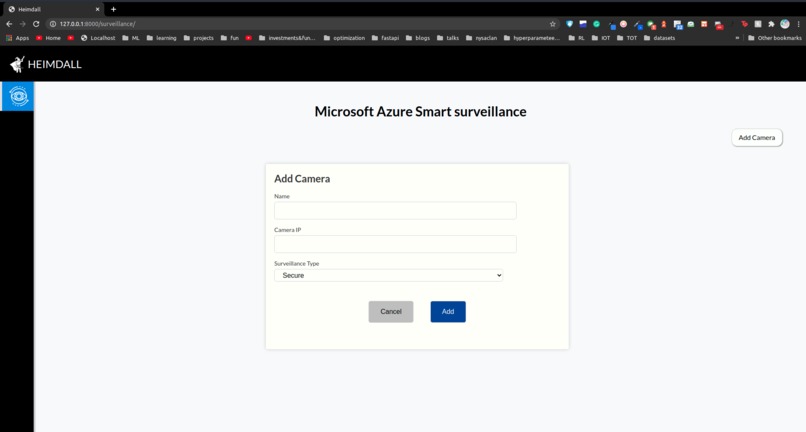Open Chrome profile avatar
This screenshot has height=432, width=806.
click(x=784, y=24)
